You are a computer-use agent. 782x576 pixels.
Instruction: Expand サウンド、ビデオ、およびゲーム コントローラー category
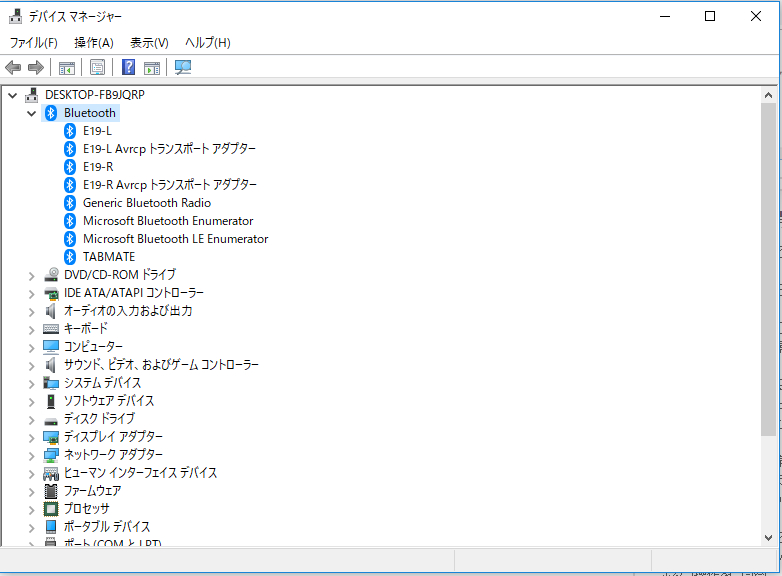31,365
